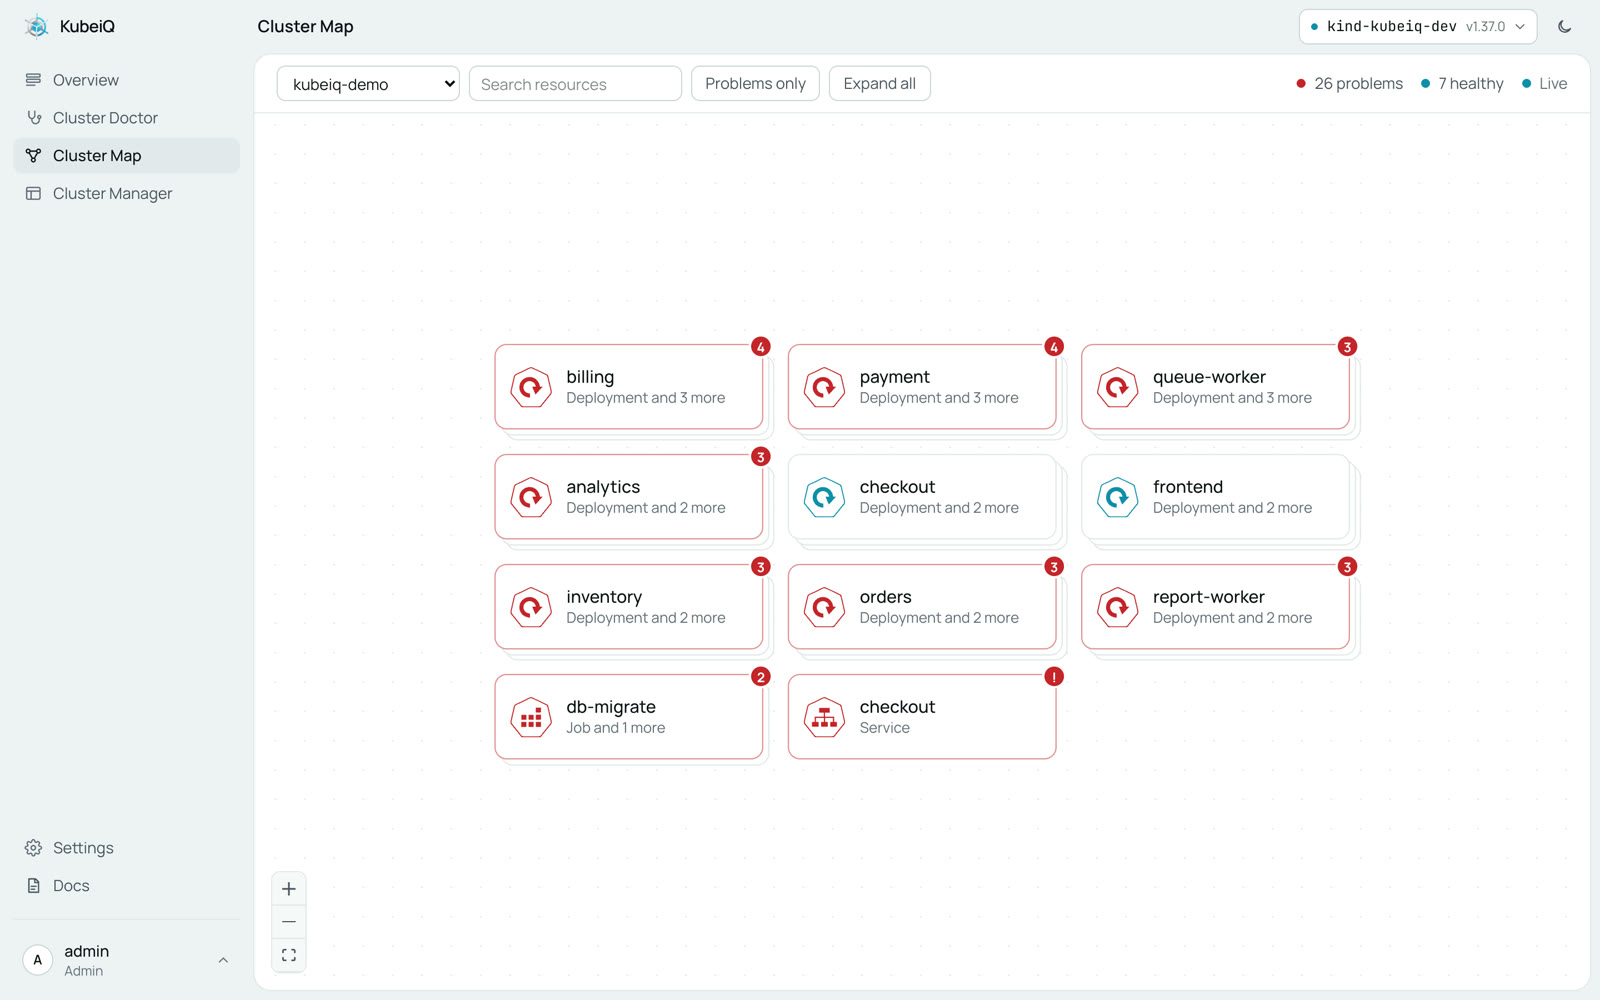This screenshot has height=1000, width=1600.
Task: Click the Expand all button
Action: [879, 84]
